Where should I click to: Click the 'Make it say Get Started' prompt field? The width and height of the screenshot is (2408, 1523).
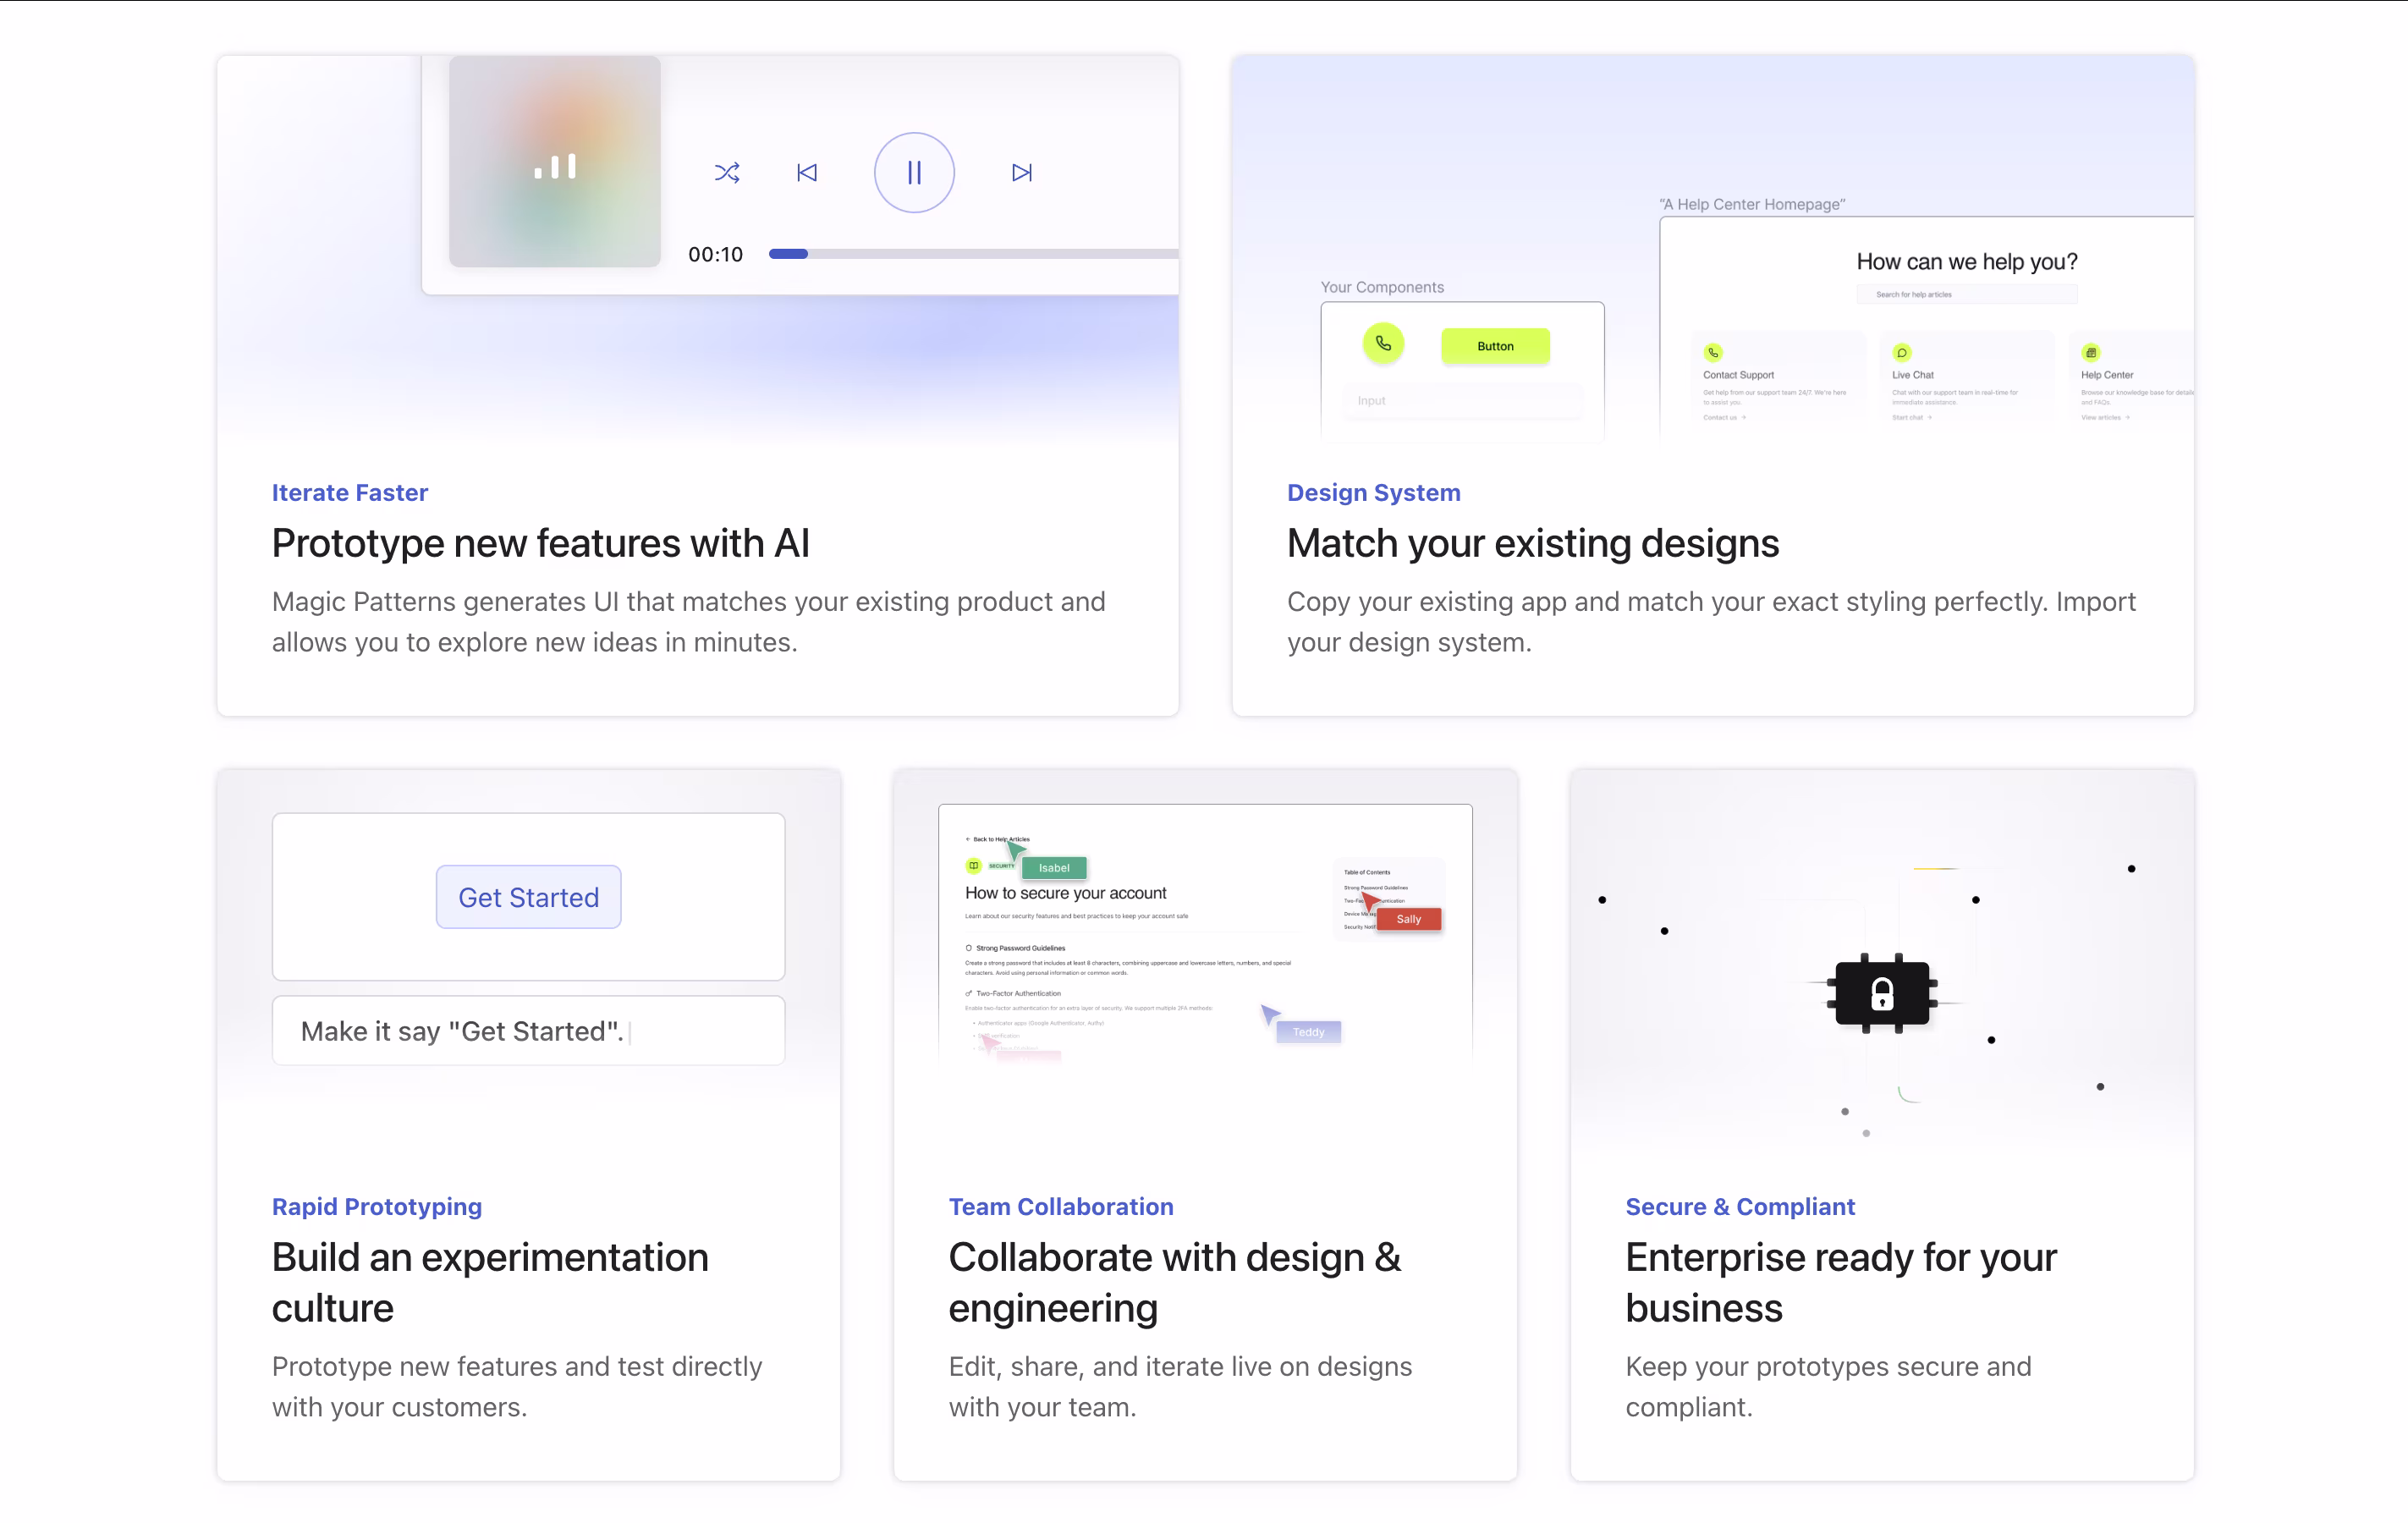528,1031
